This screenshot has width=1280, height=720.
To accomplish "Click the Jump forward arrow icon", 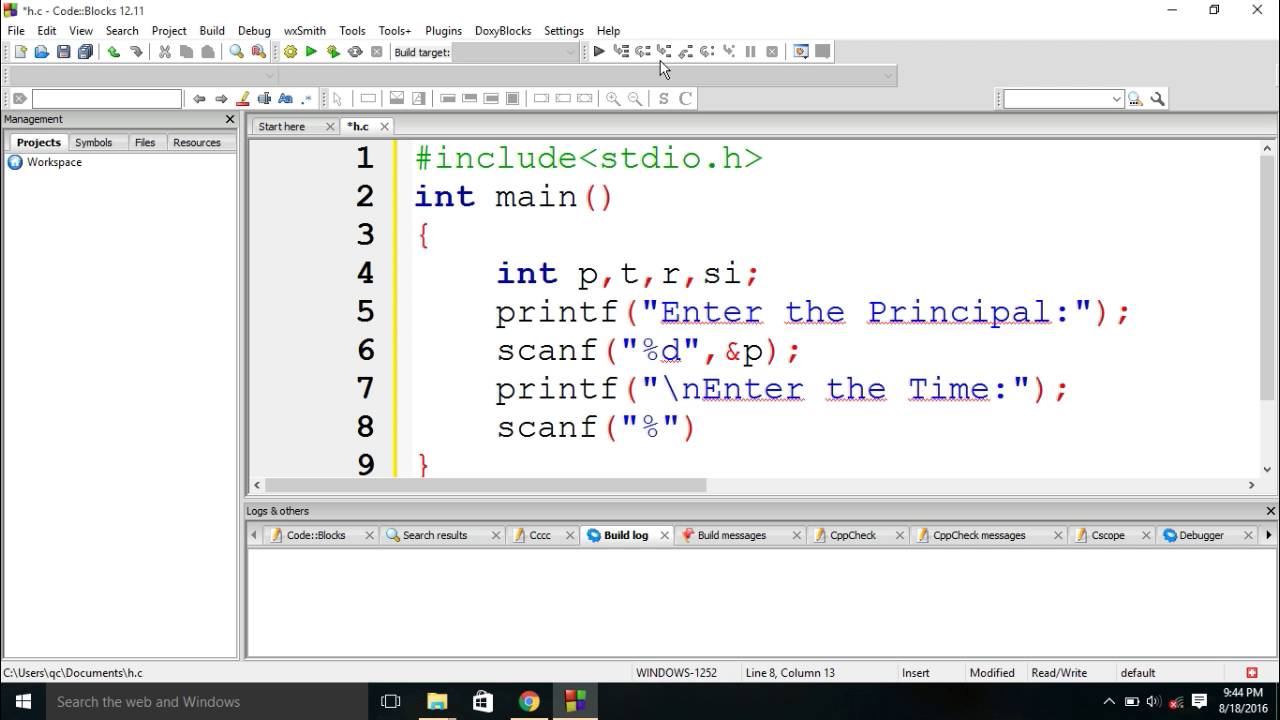I will 221,99.
